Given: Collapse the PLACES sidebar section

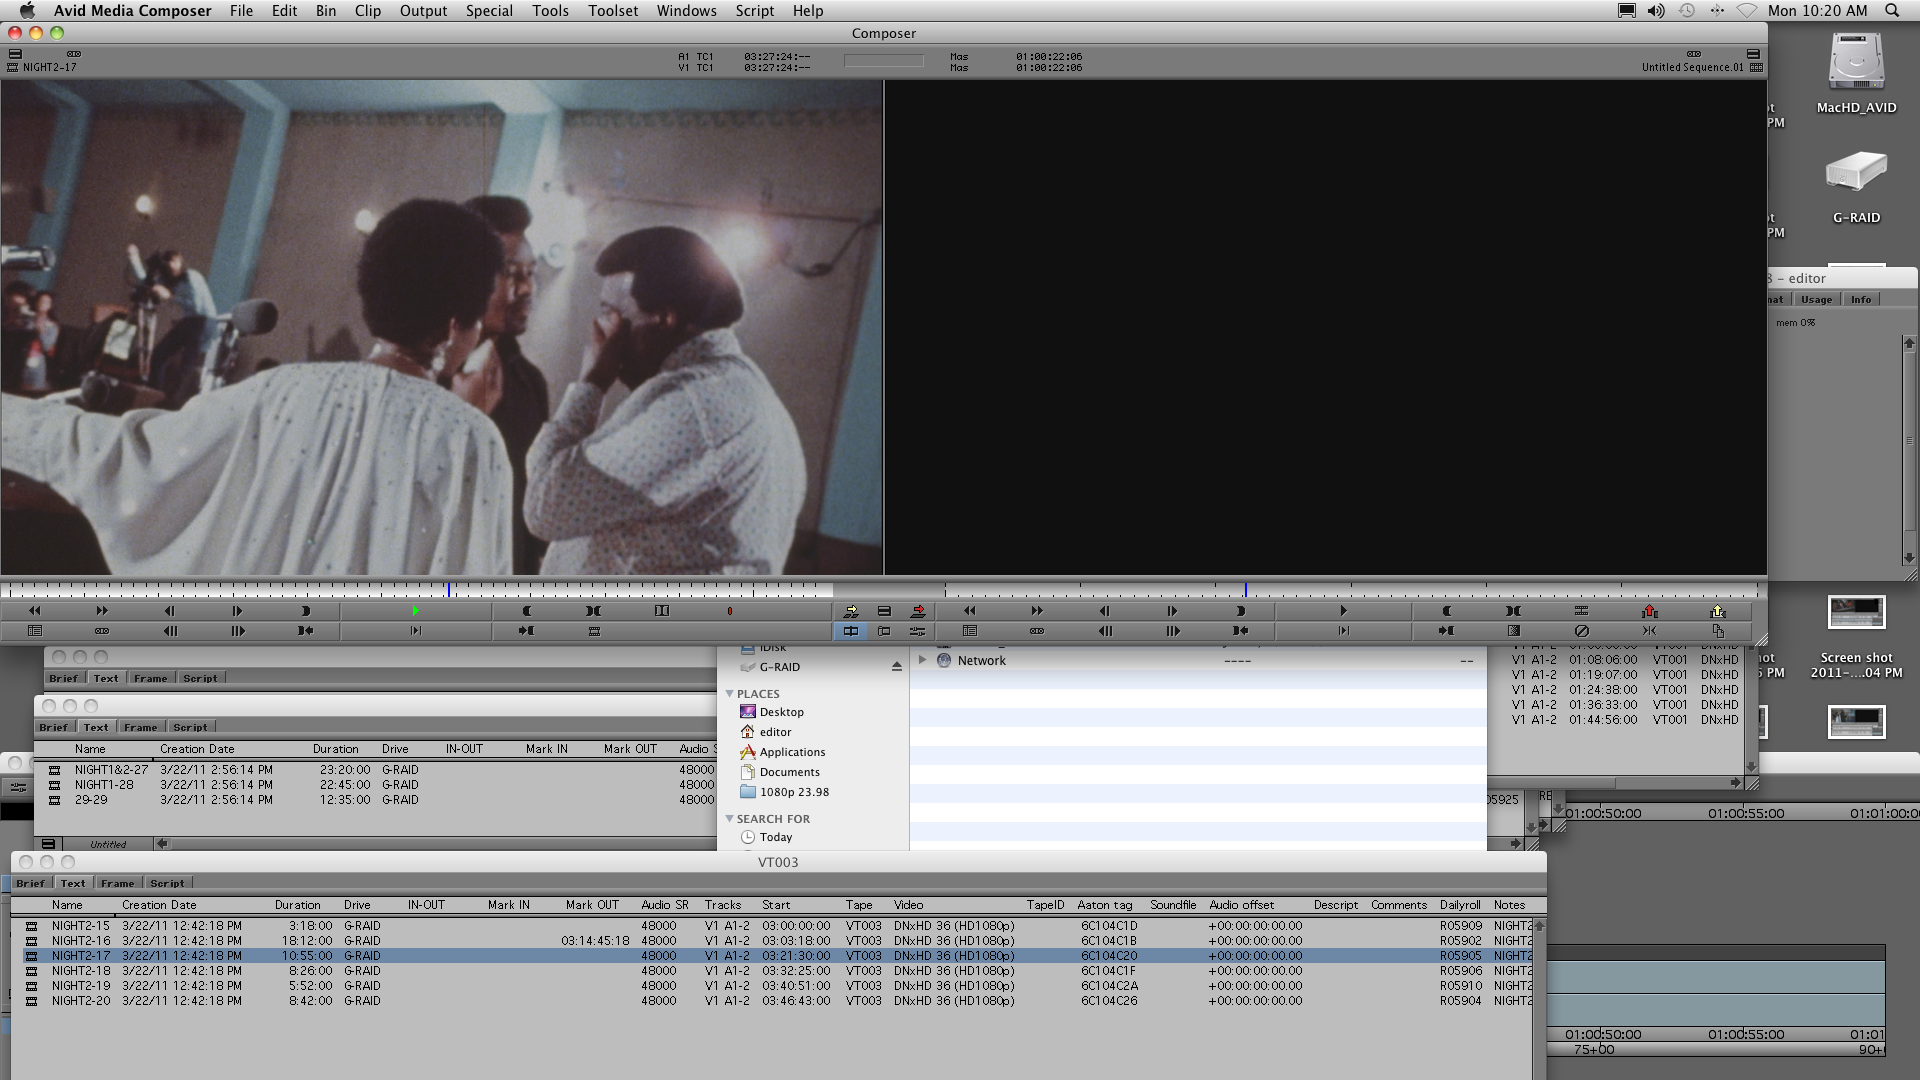Looking at the screenshot, I should tap(729, 693).
